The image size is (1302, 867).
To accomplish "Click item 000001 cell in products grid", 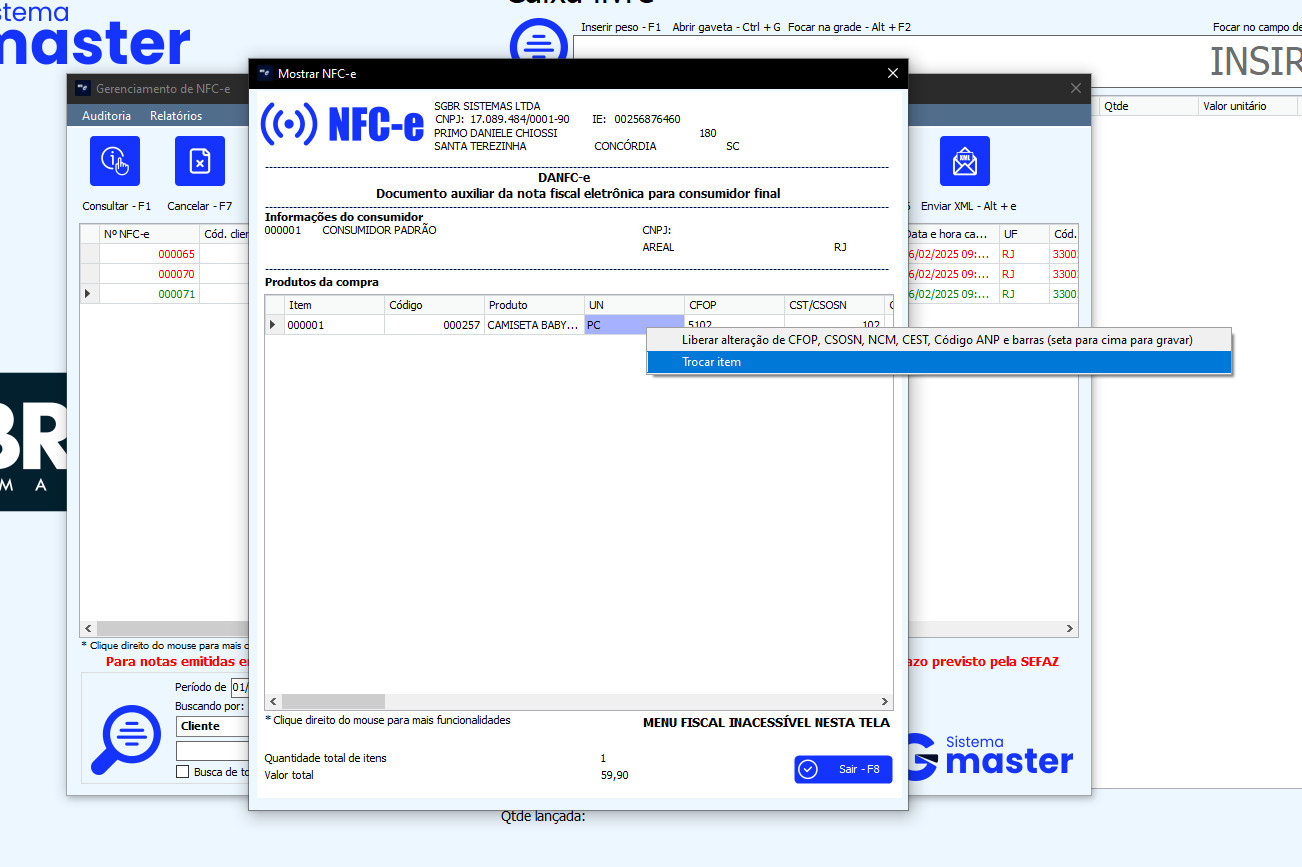I will coord(334,325).
